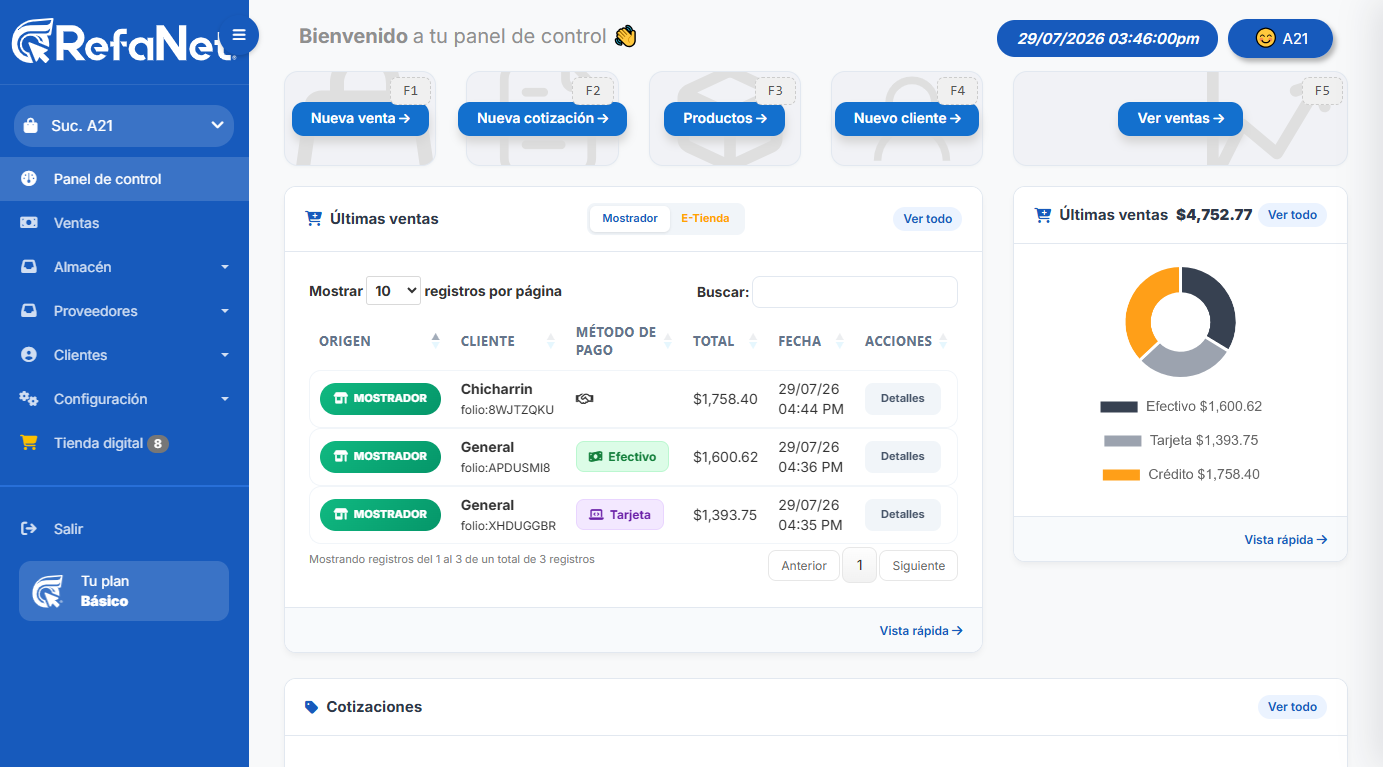Switch to the Mostrador tab

[630, 218]
